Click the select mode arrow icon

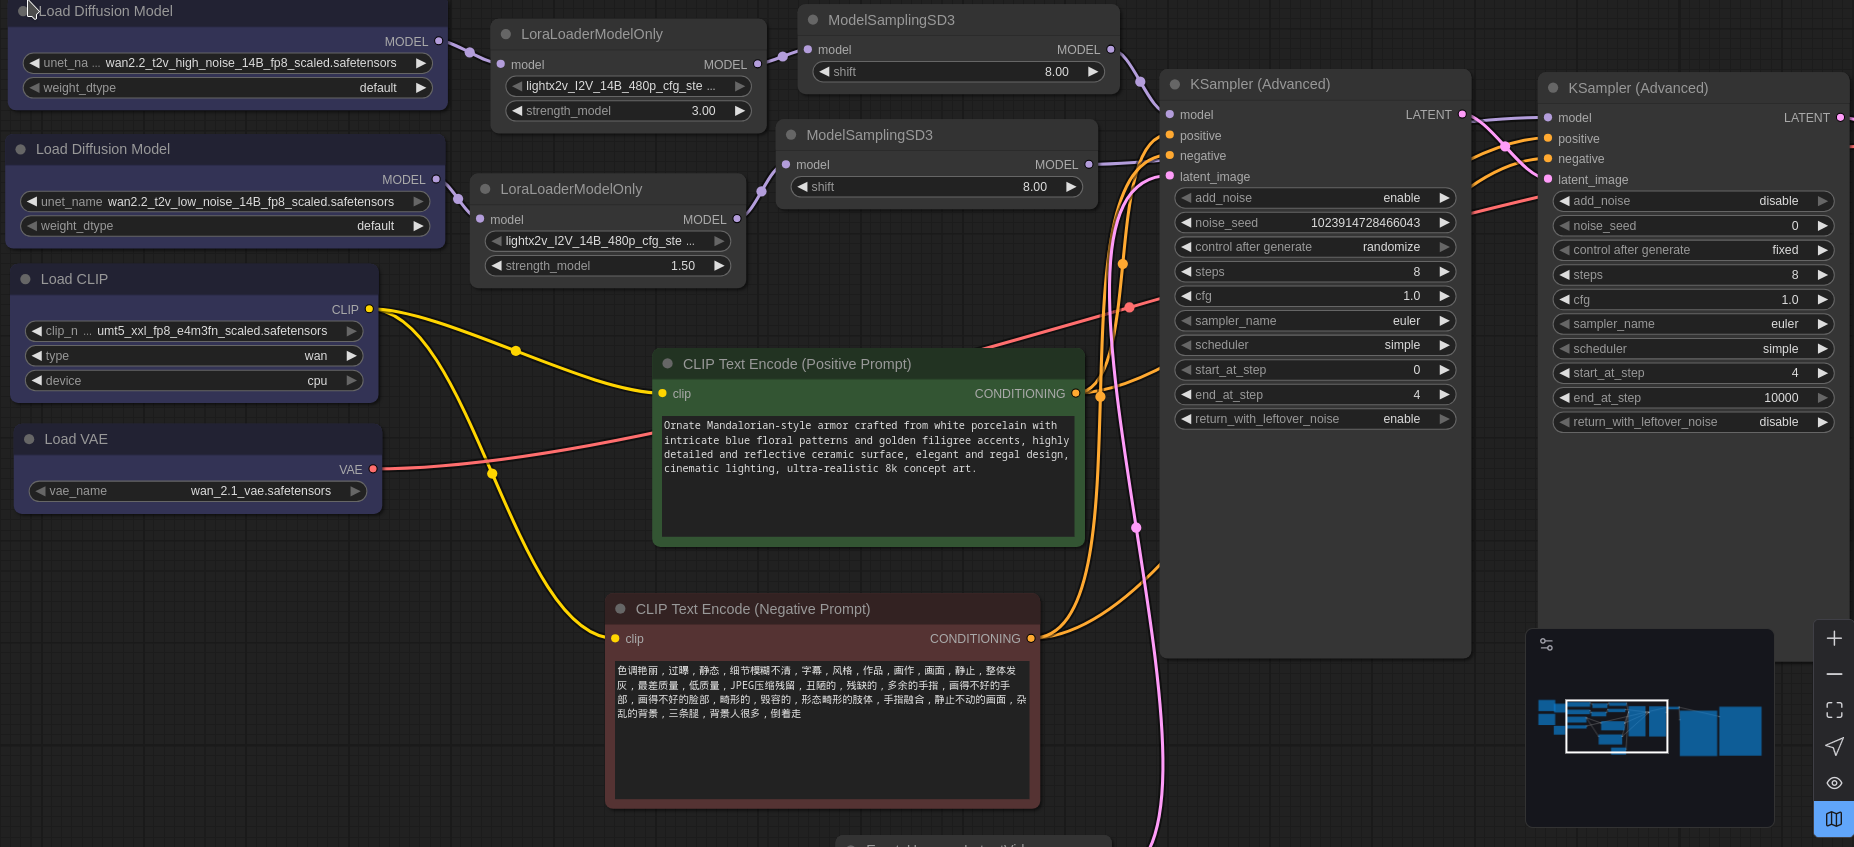click(x=1834, y=746)
